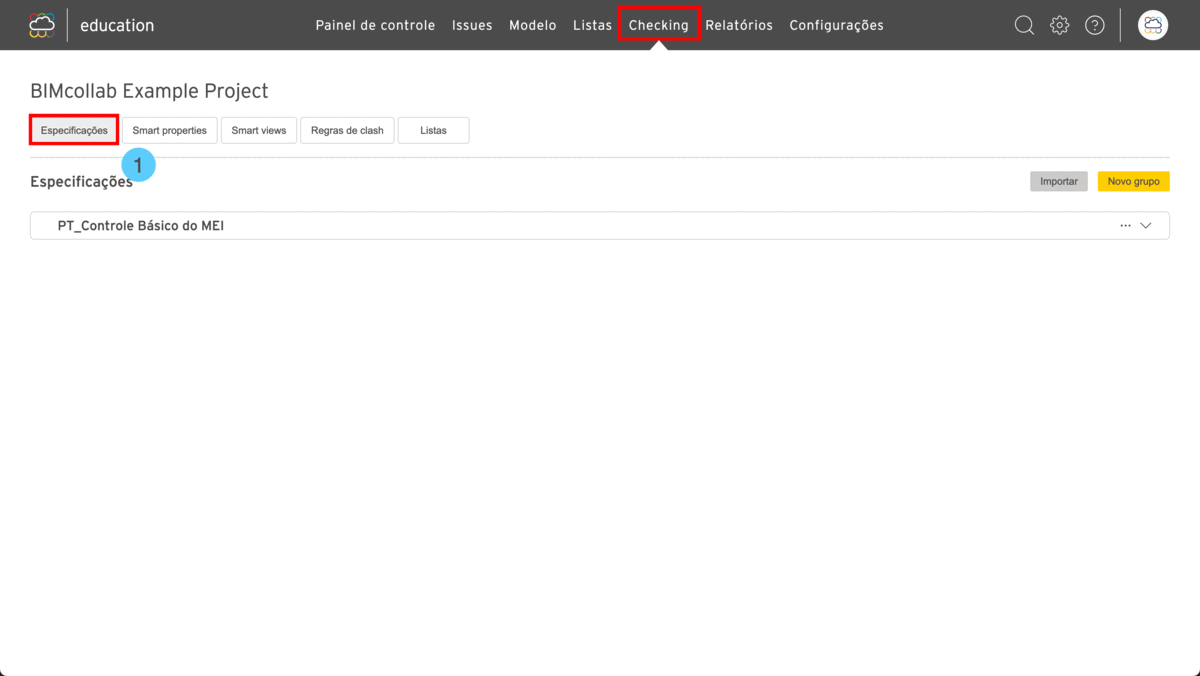Expand the PT_Controle Básico do MEI group chevron
Image resolution: width=1200 pixels, height=676 pixels.
tap(1146, 226)
